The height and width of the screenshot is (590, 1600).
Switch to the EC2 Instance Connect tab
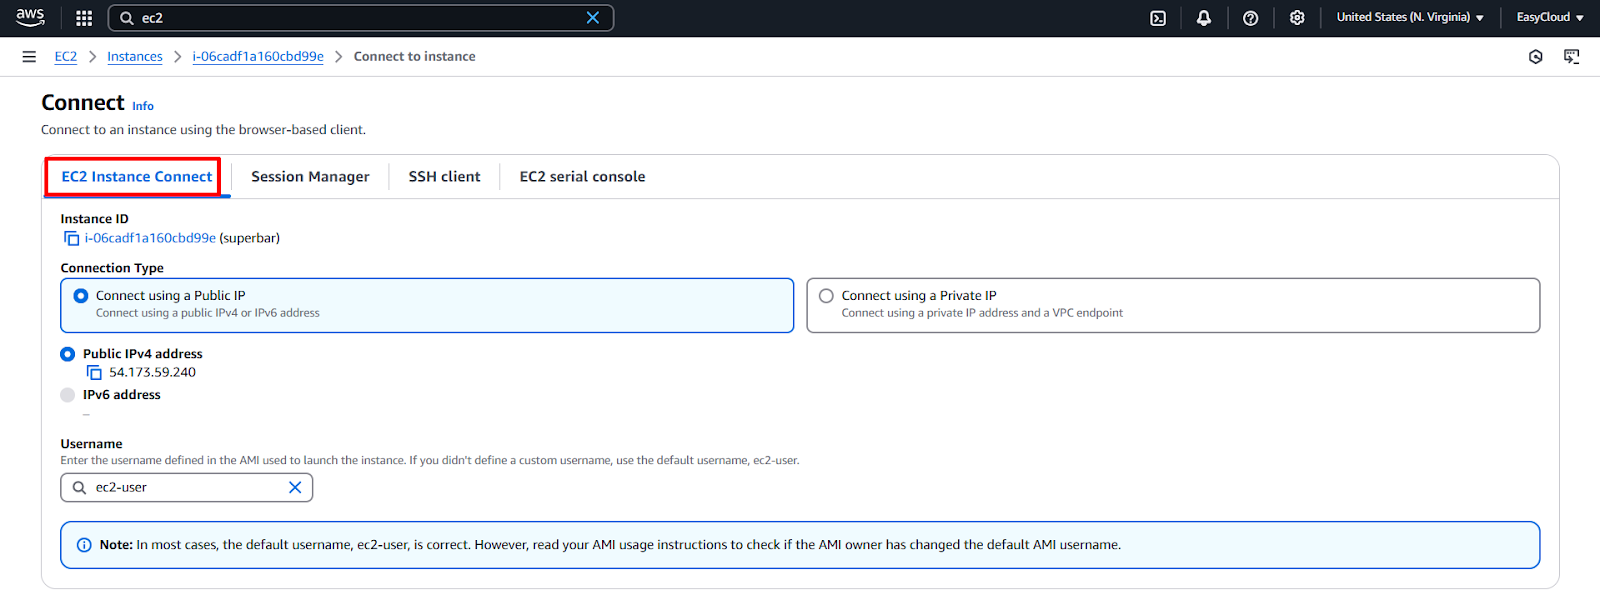pos(137,177)
